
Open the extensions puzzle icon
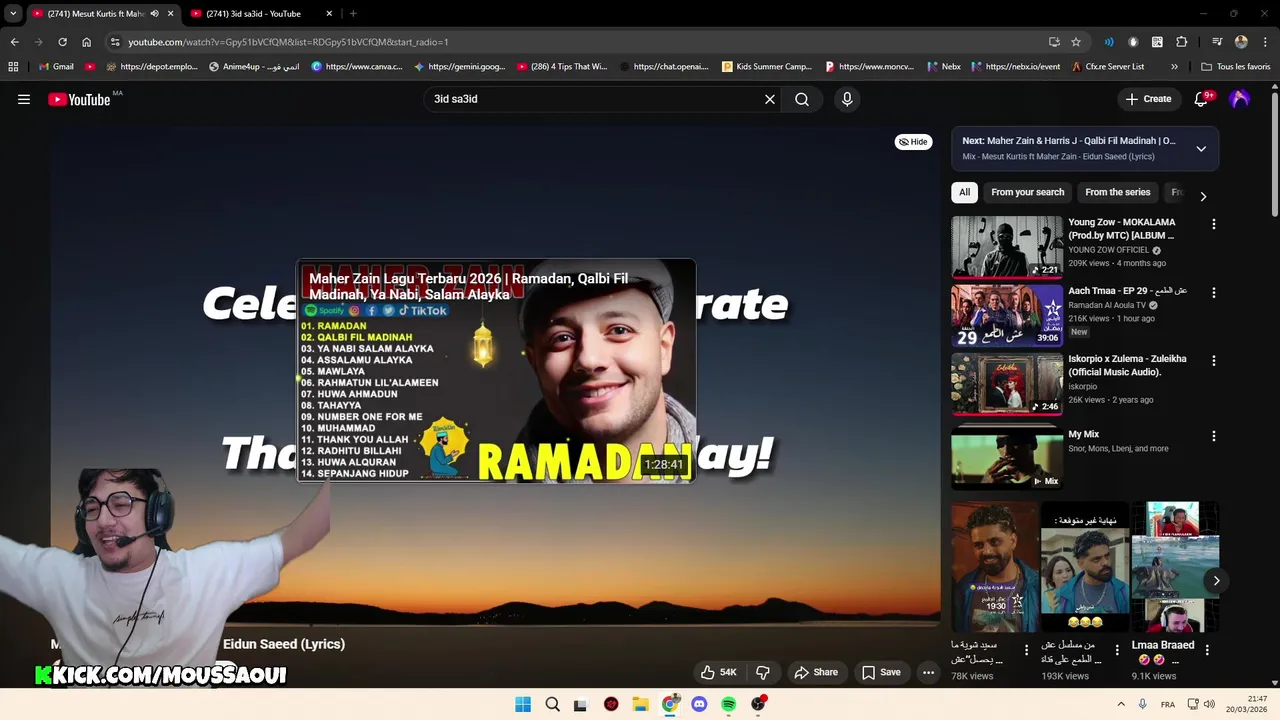[x=1181, y=42]
